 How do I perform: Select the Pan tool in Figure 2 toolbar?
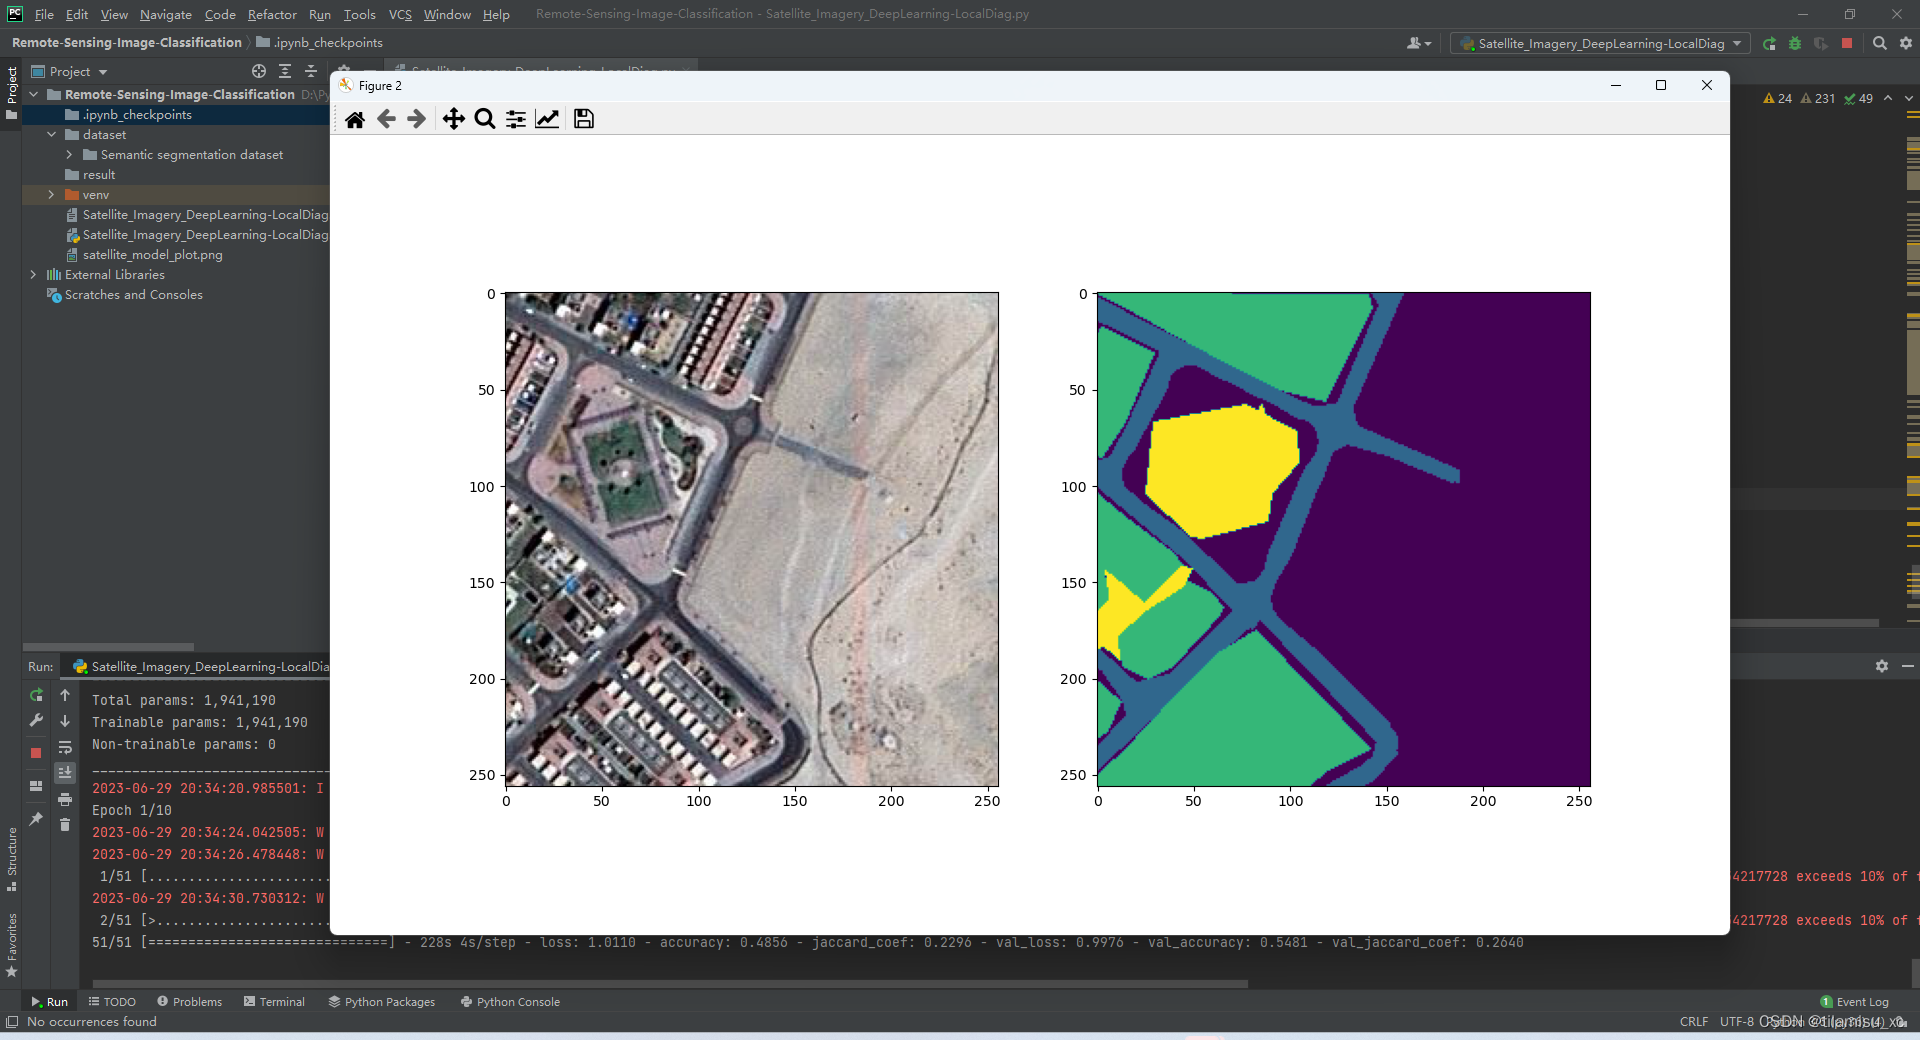coord(453,119)
